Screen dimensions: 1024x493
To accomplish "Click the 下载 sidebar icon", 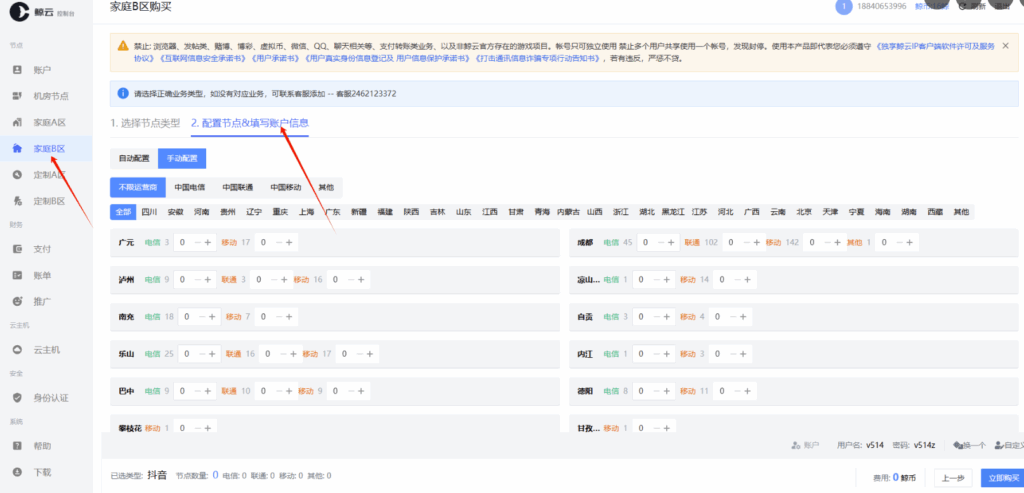I will pos(18,472).
